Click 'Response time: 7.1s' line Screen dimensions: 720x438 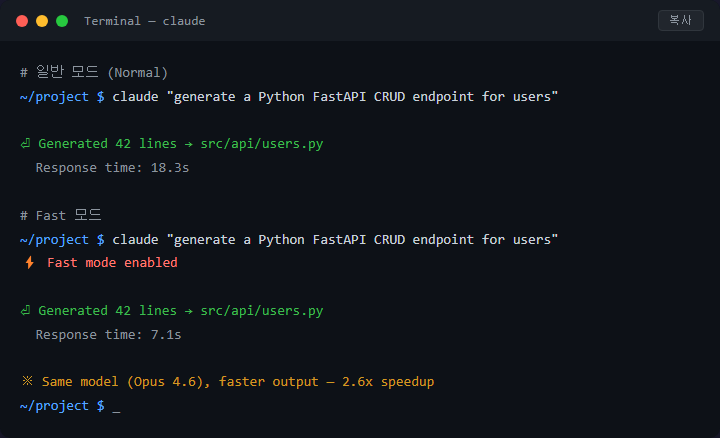pyautogui.click(x=108, y=335)
